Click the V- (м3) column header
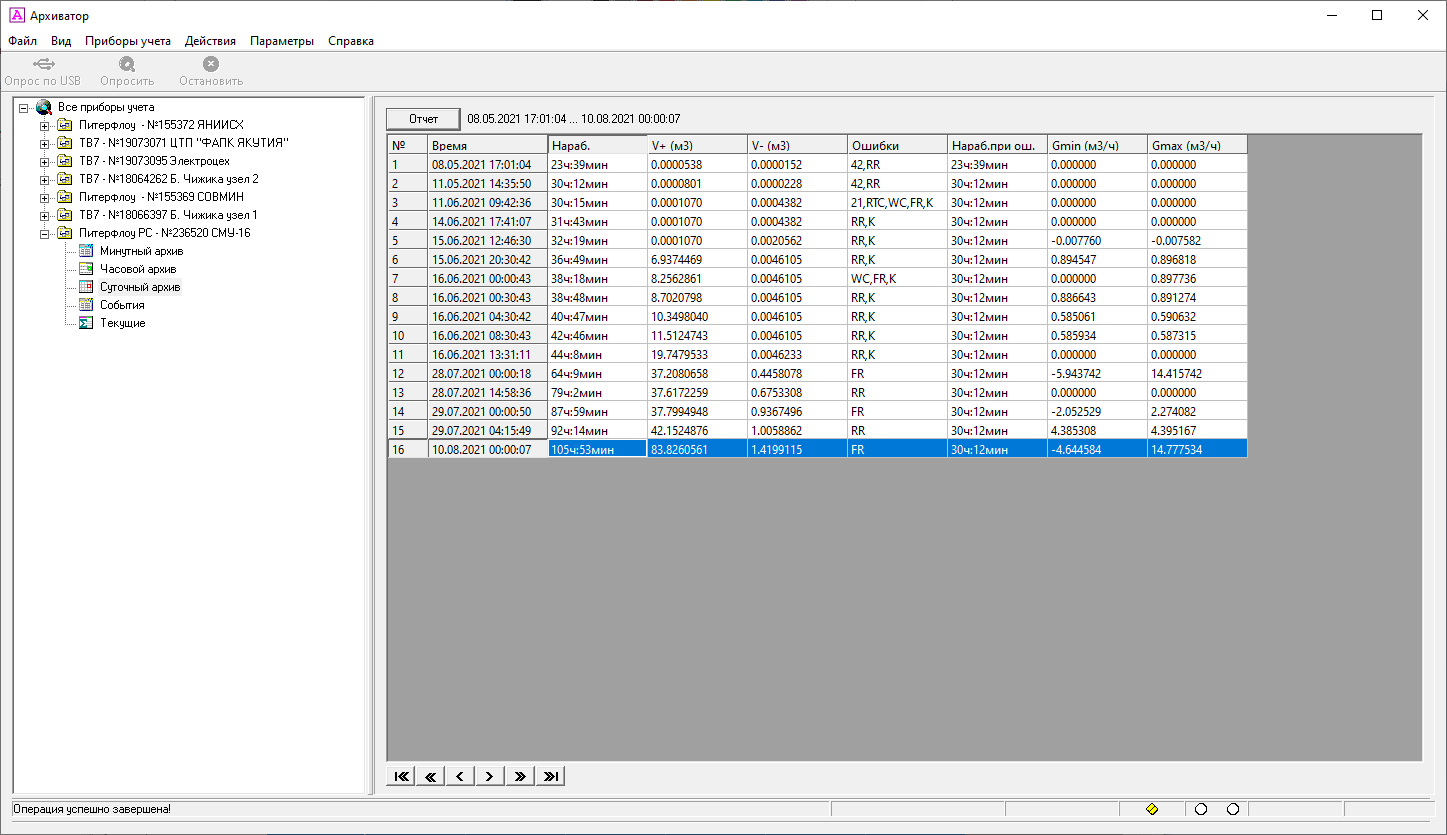 tap(798, 145)
